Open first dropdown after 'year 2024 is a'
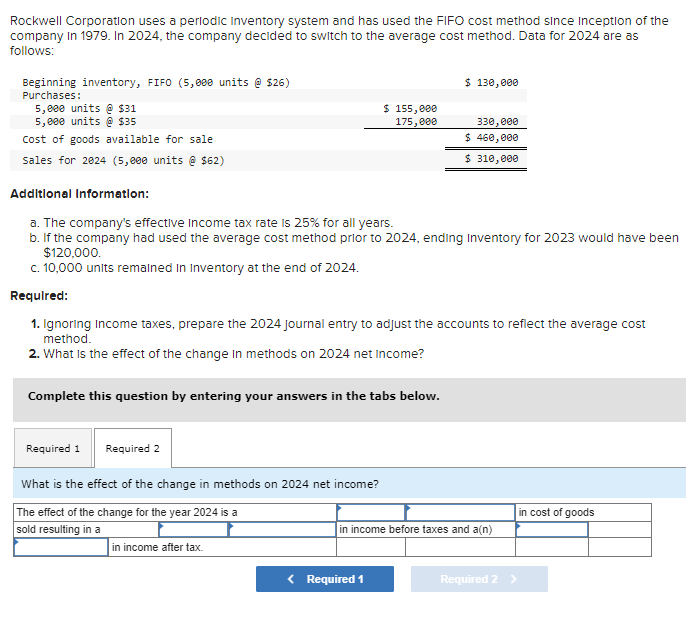Screen dimensions: 686x642 [371, 512]
